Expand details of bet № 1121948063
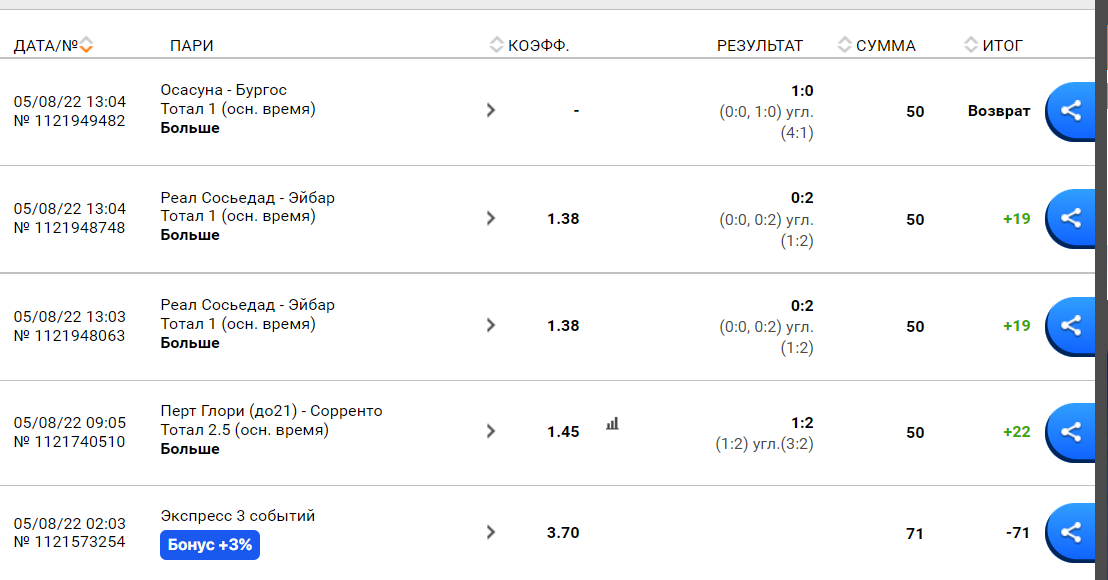The height and width of the screenshot is (580, 1108). click(x=490, y=325)
